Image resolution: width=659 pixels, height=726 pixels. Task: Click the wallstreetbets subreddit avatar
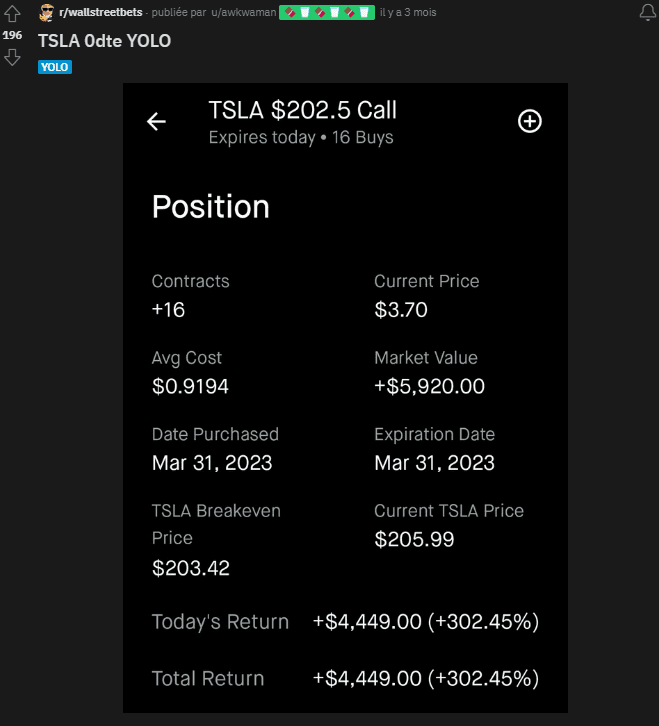46,13
